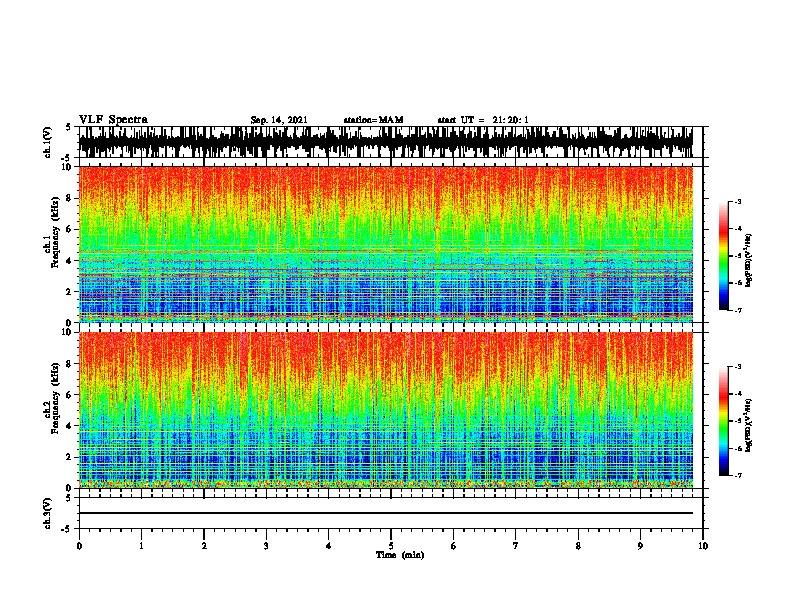Click the ch.2 colorbar log(PSD) units label
This screenshot has width=792, height=612.
pyautogui.click(x=749, y=426)
